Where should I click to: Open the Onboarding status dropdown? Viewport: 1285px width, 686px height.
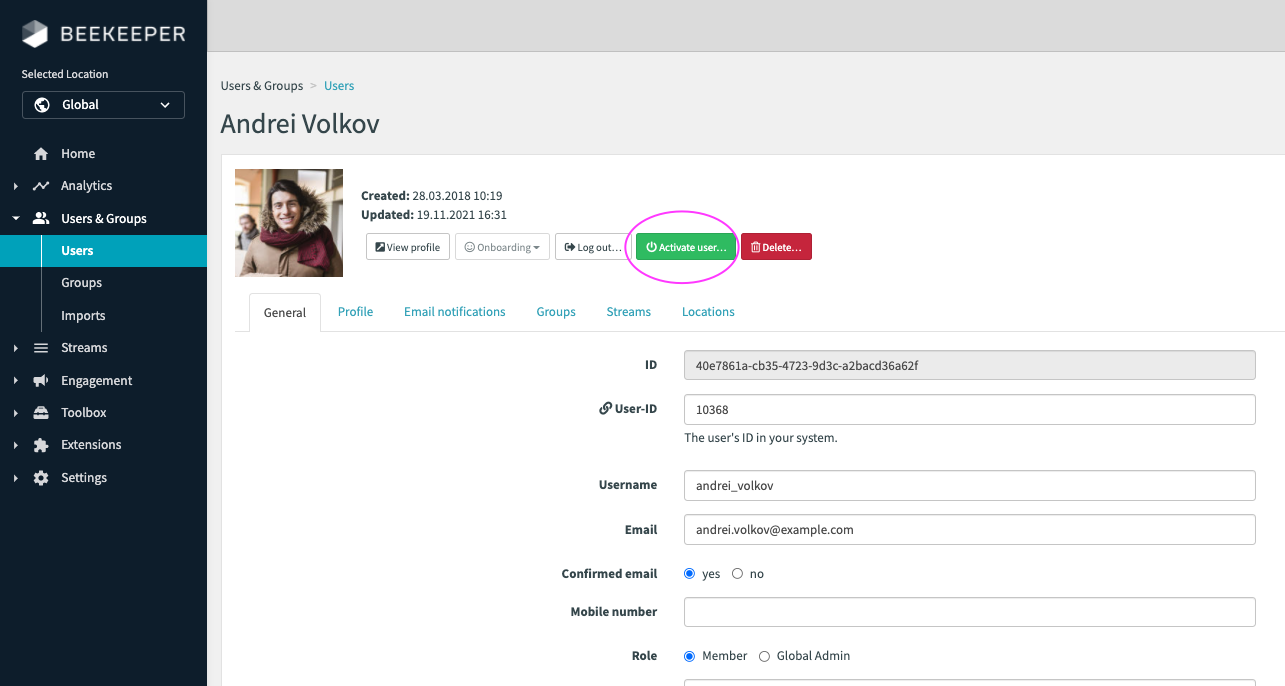click(502, 246)
